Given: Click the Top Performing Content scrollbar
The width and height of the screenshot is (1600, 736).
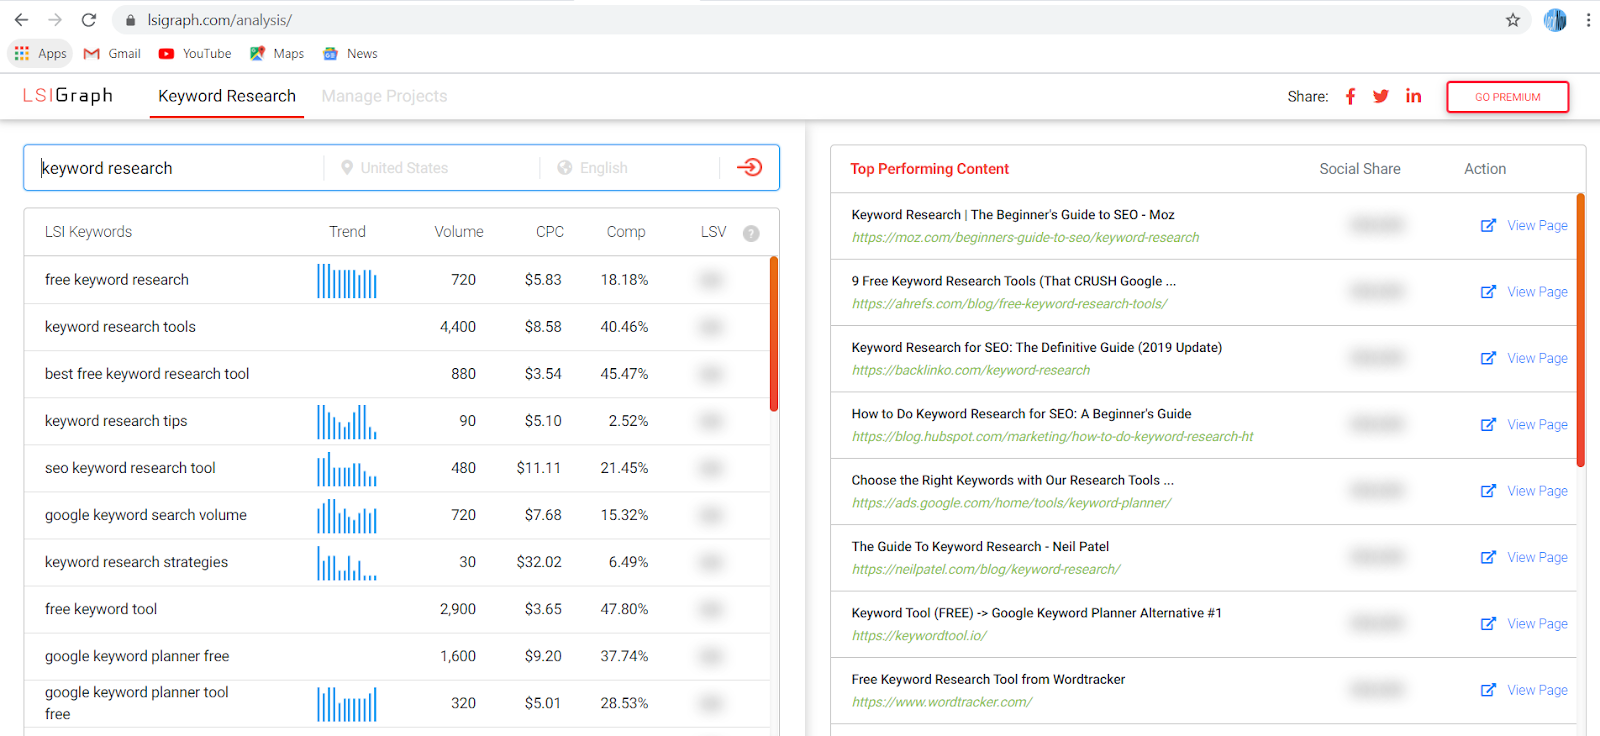Looking at the screenshot, I should (x=1581, y=330).
